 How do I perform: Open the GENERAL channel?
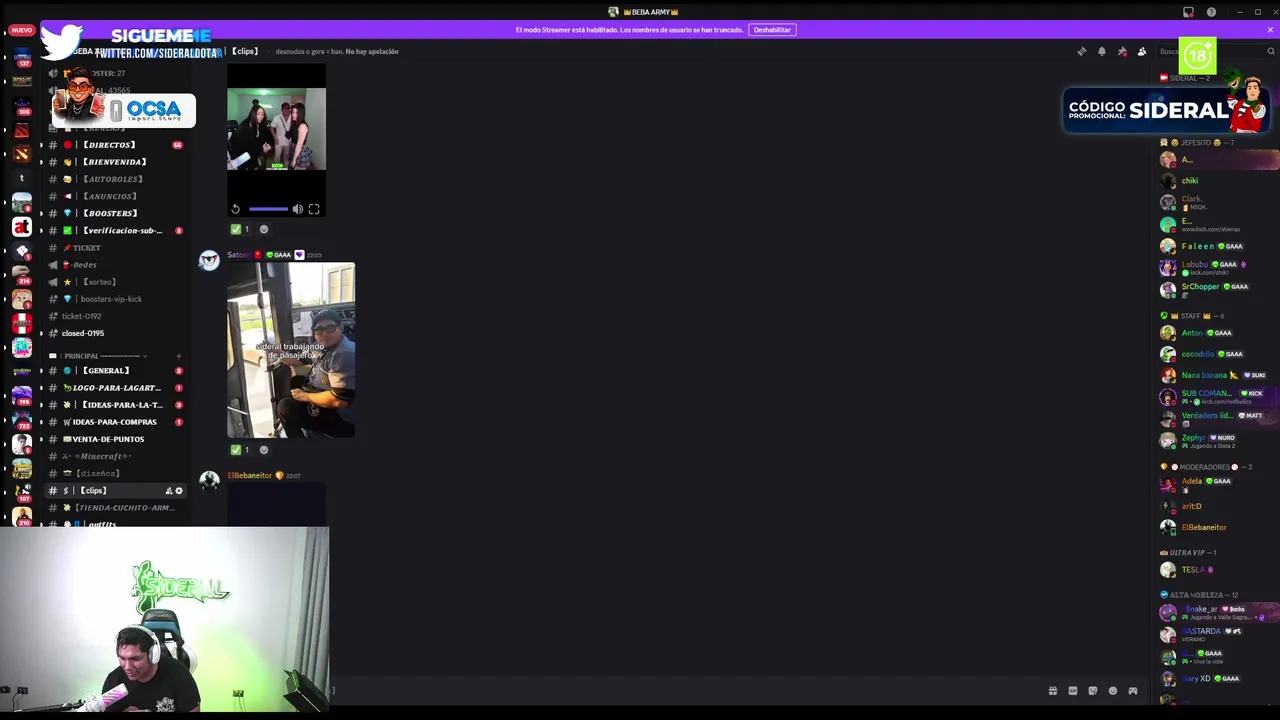pyautogui.click(x=116, y=371)
